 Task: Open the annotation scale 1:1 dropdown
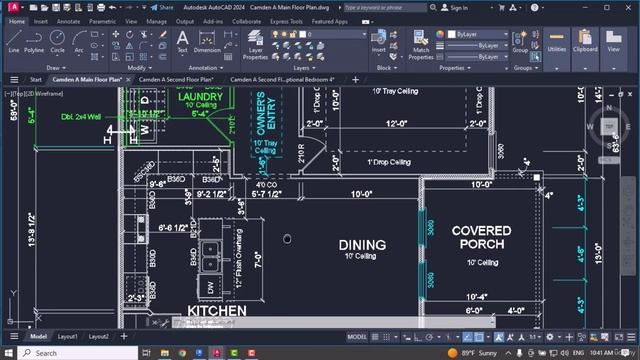[535, 337]
